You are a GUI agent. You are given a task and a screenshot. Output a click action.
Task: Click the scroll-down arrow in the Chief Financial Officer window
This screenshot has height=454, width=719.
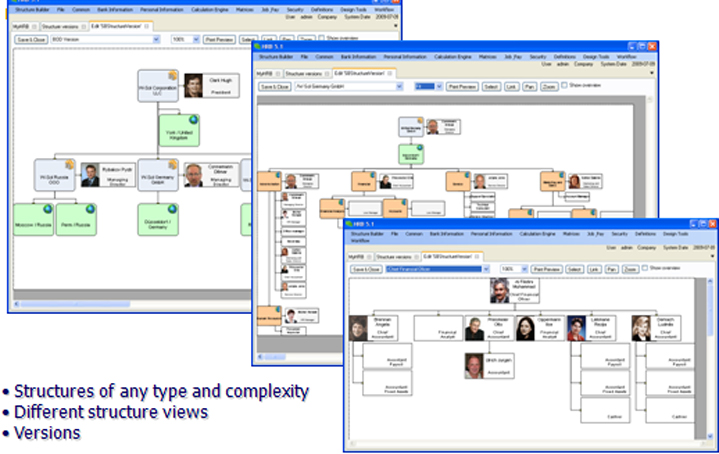710,436
